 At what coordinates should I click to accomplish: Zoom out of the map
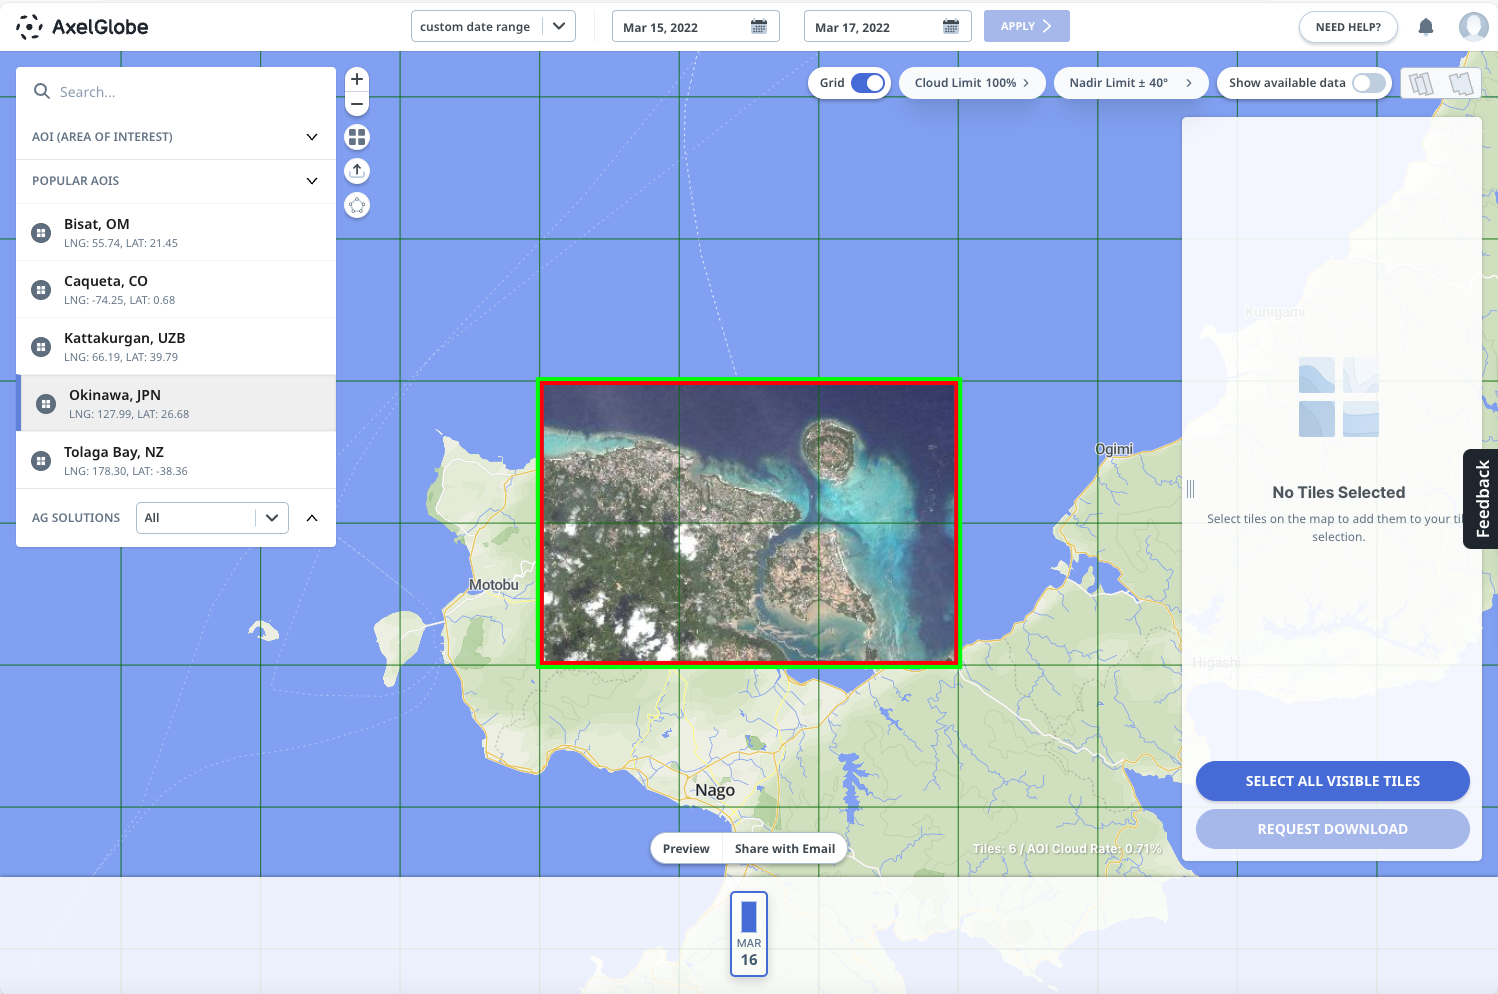click(357, 104)
